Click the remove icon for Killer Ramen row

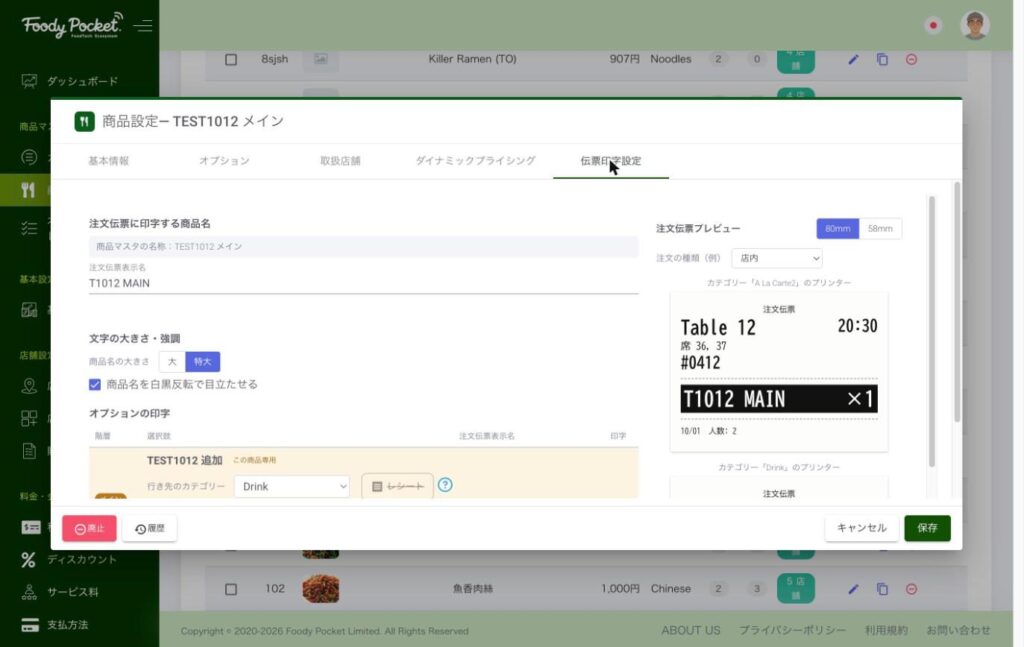click(912, 59)
